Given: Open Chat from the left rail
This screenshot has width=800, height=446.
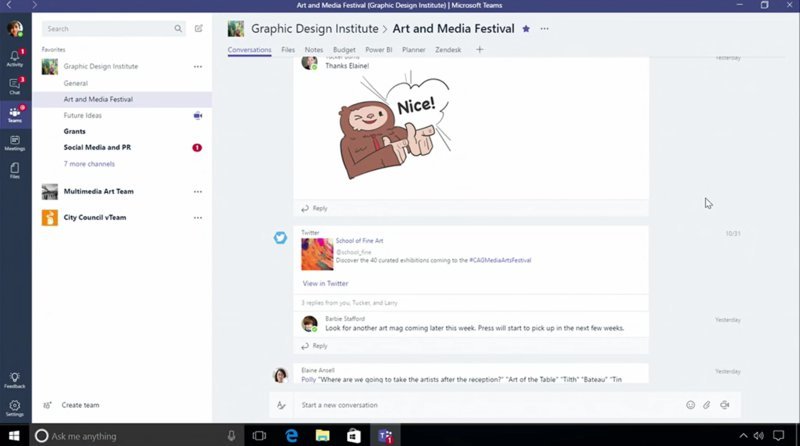Looking at the screenshot, I should click(15, 86).
